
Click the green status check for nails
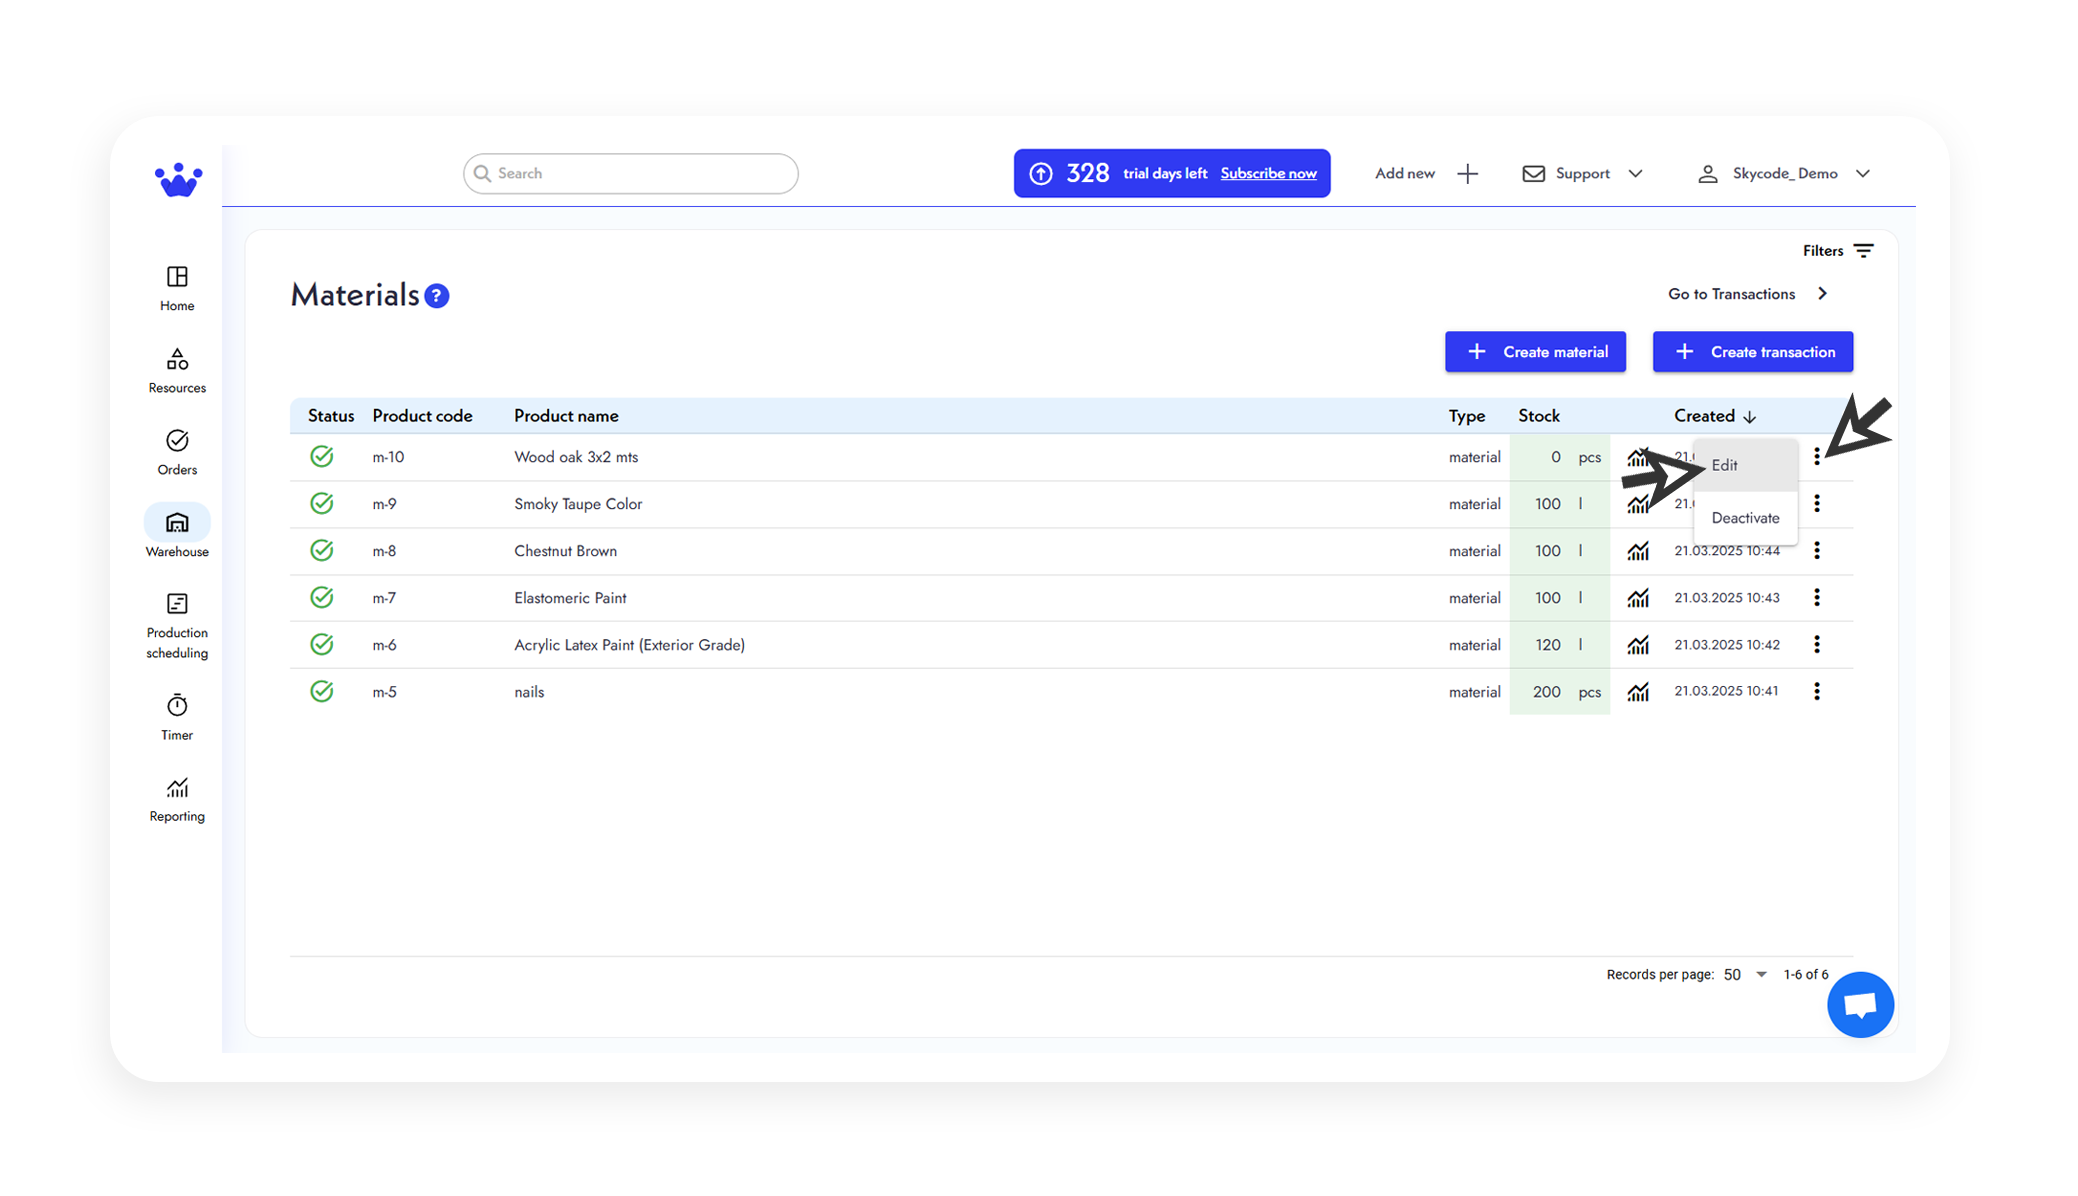pyautogui.click(x=322, y=691)
